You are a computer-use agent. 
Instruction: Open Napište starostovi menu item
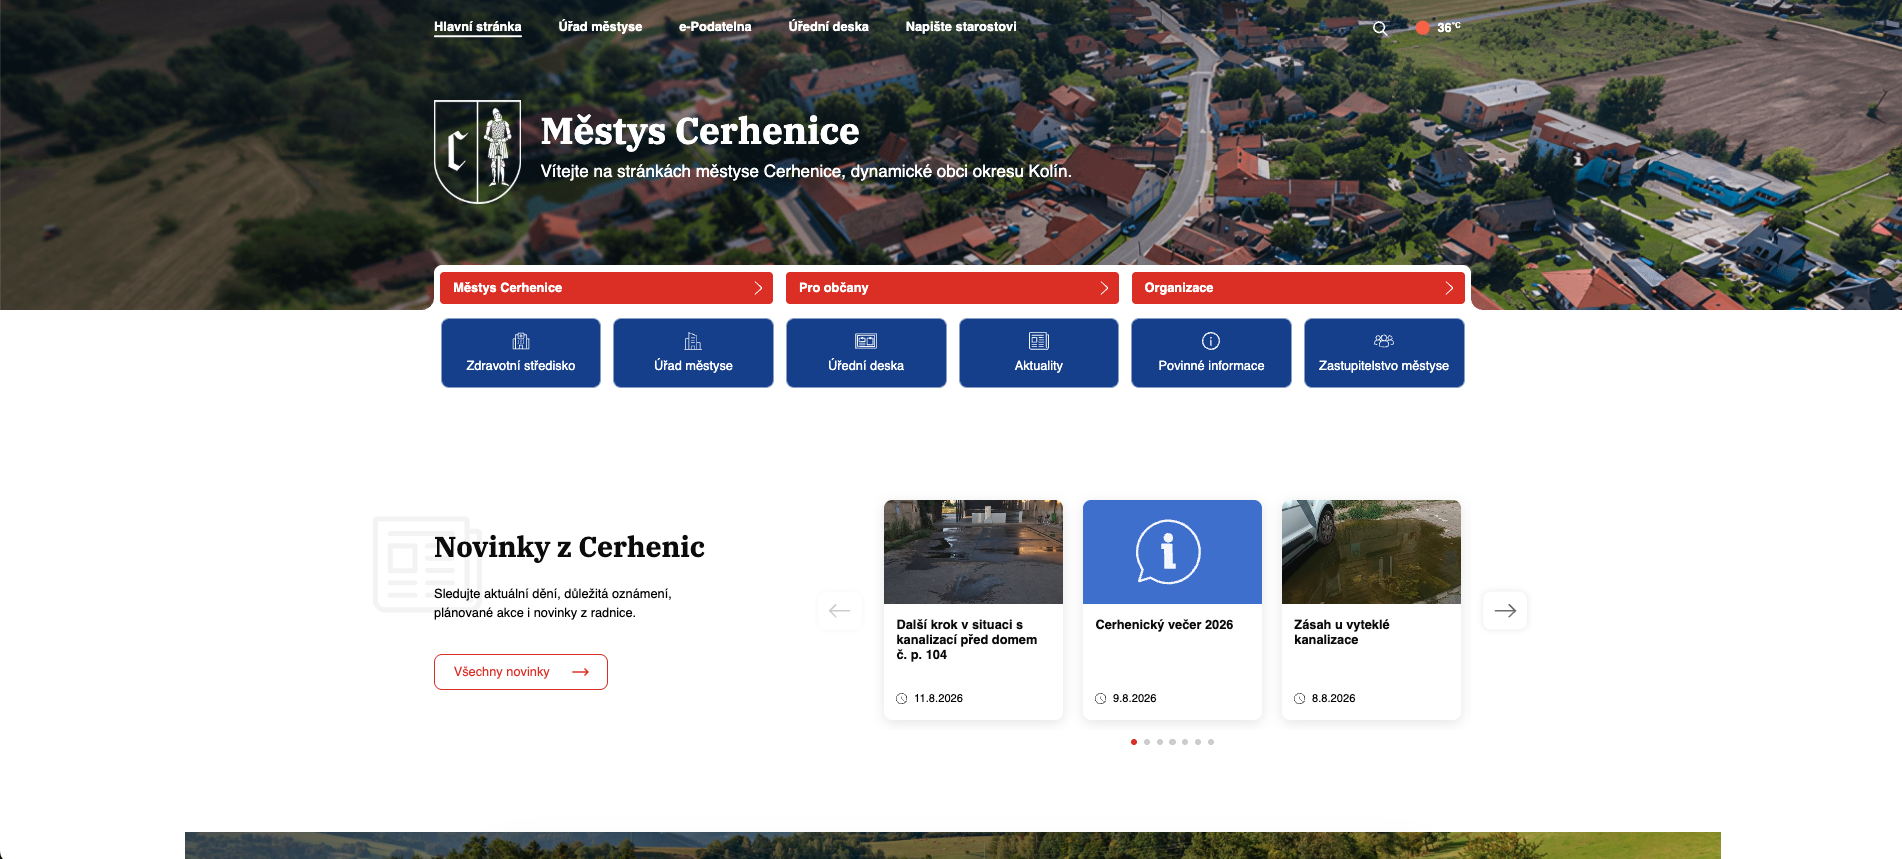coord(961,27)
